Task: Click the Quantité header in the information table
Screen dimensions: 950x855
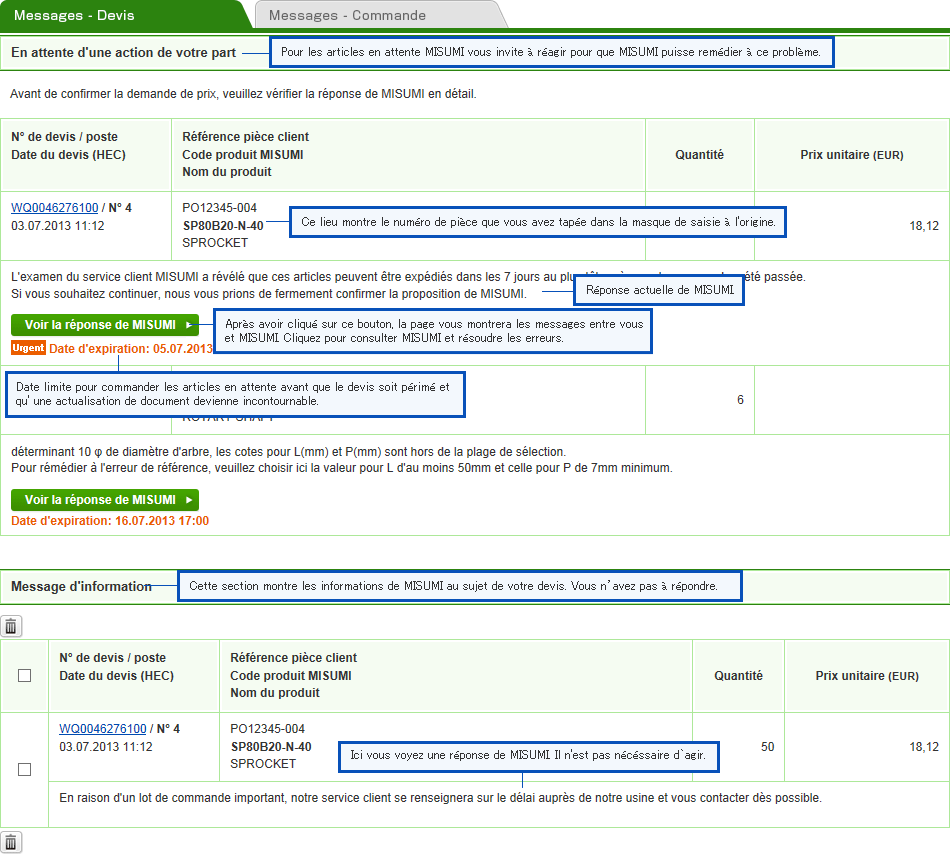Action: click(x=738, y=676)
